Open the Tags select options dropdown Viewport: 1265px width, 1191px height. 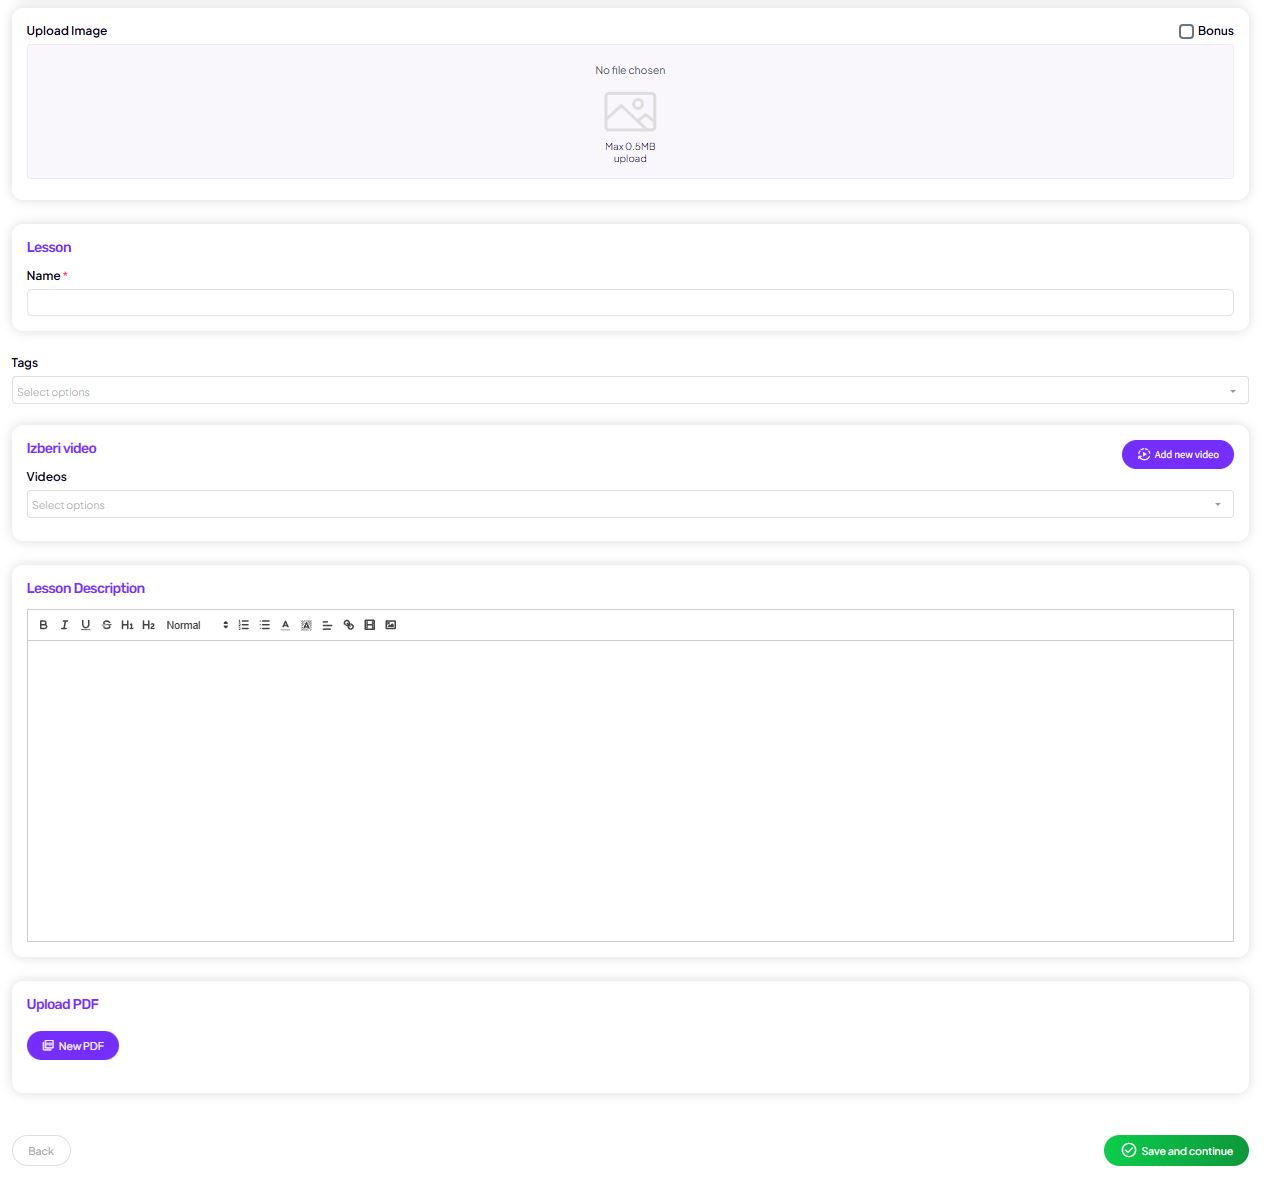[630, 391]
